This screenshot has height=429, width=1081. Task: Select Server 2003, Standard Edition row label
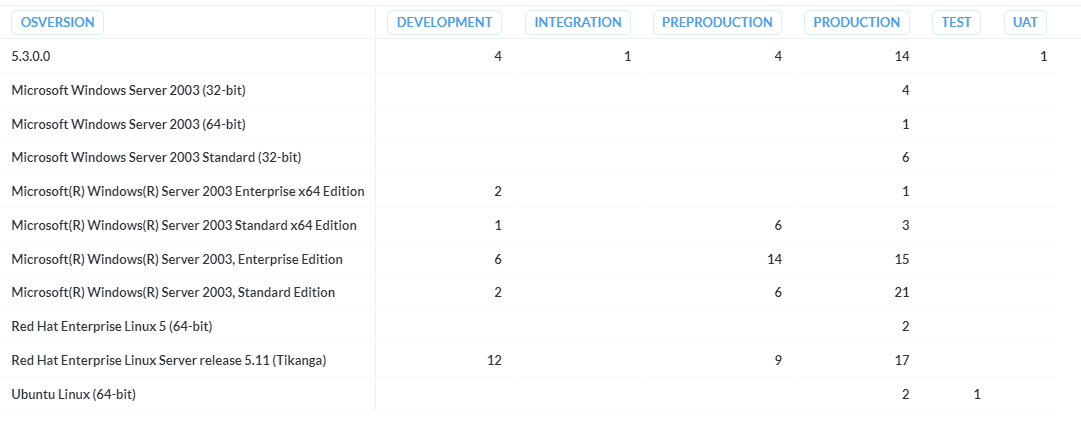click(x=173, y=292)
